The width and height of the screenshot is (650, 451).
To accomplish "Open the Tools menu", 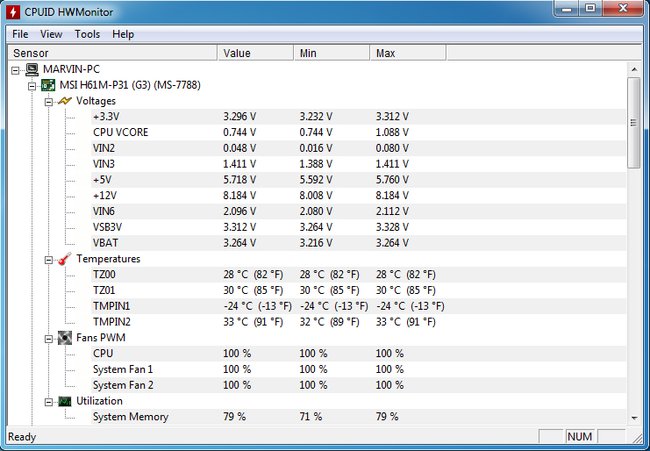I will (87, 34).
